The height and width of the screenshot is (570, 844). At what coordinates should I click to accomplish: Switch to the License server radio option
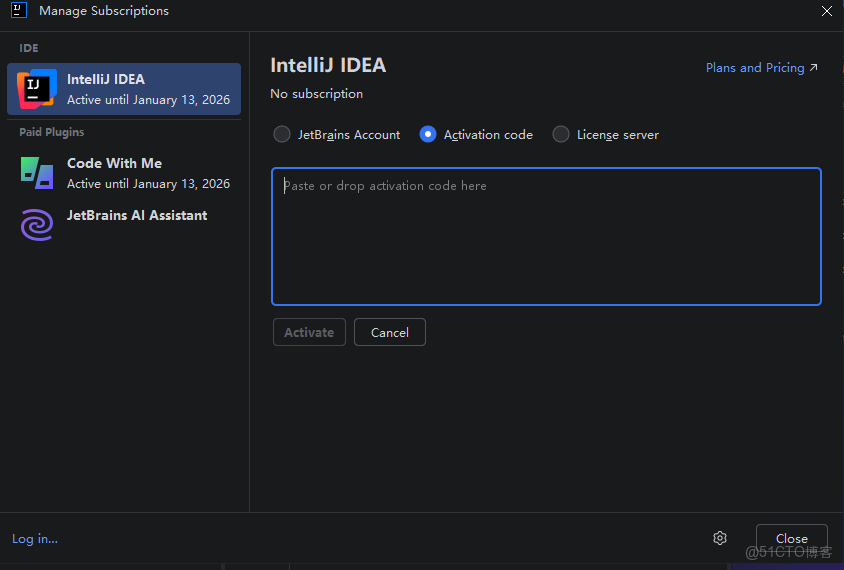561,134
